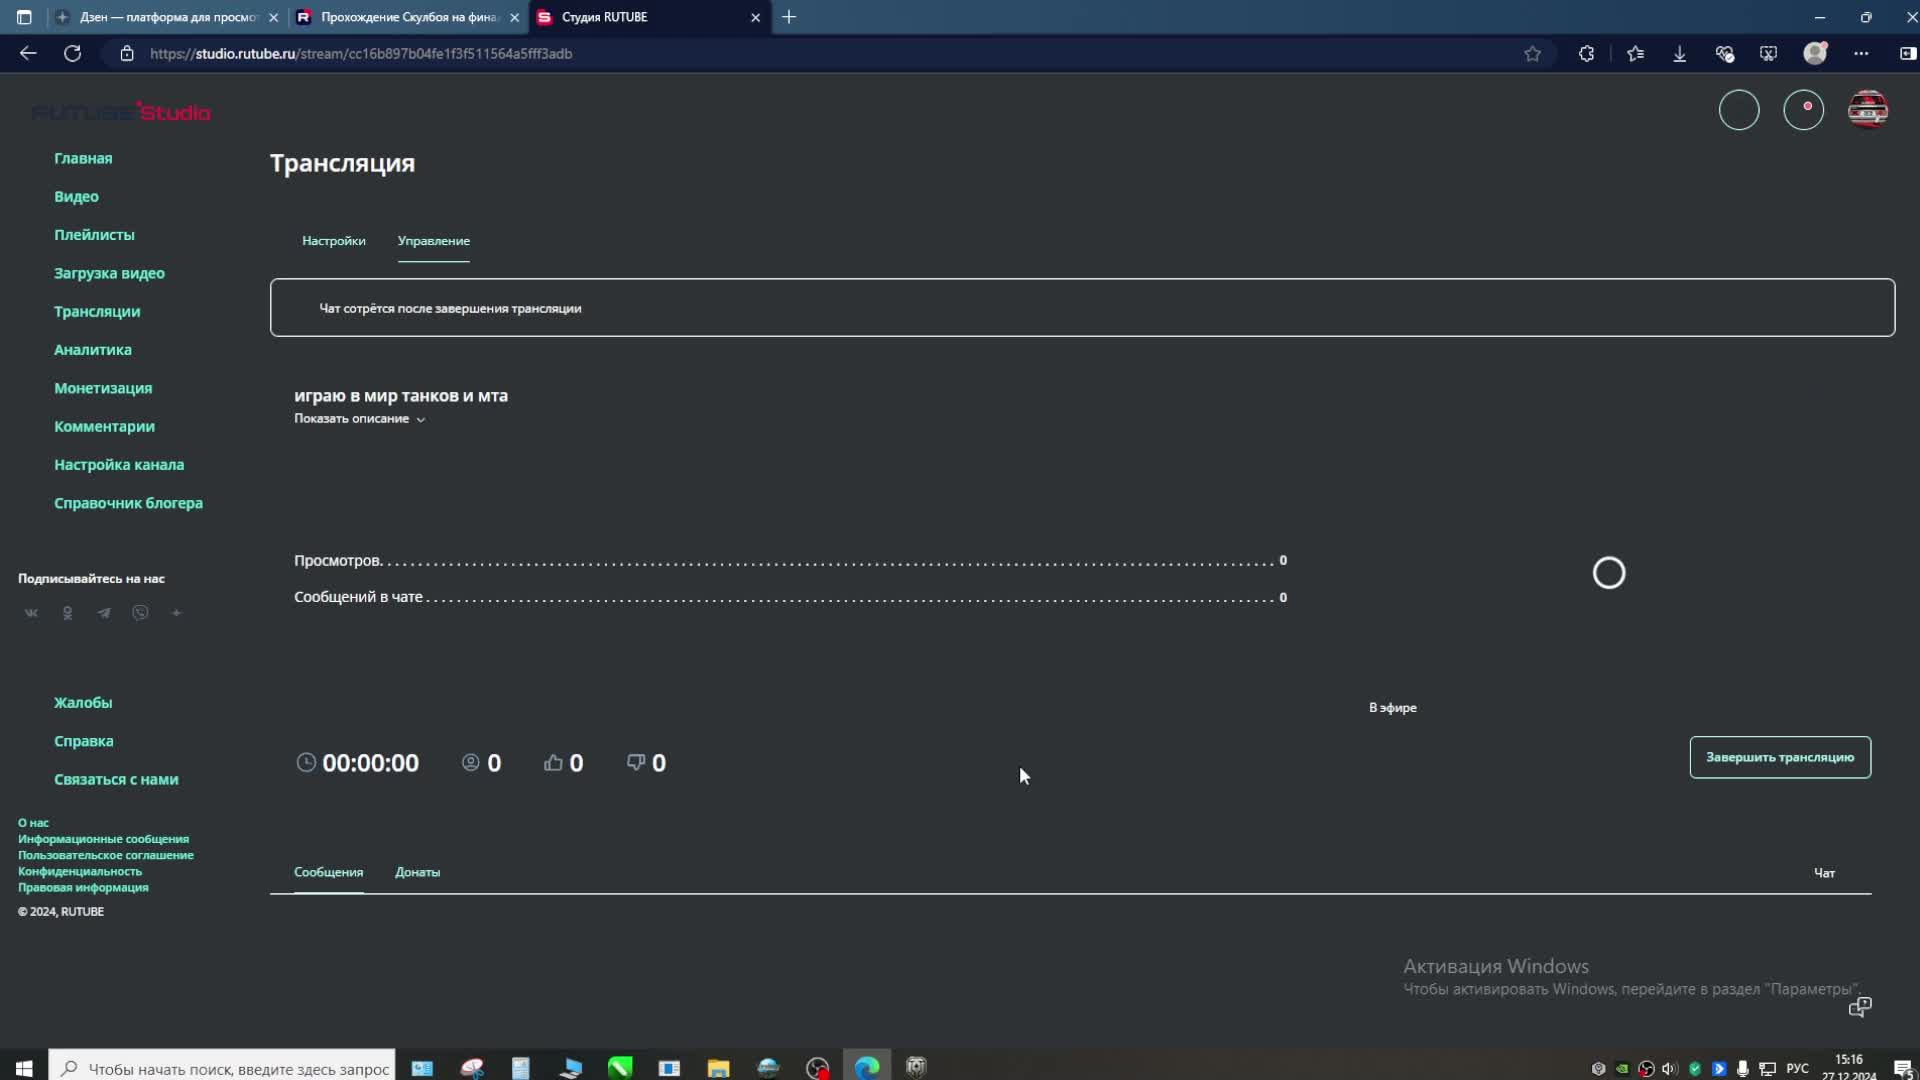Click the channel avatar with red car

click(x=1867, y=110)
